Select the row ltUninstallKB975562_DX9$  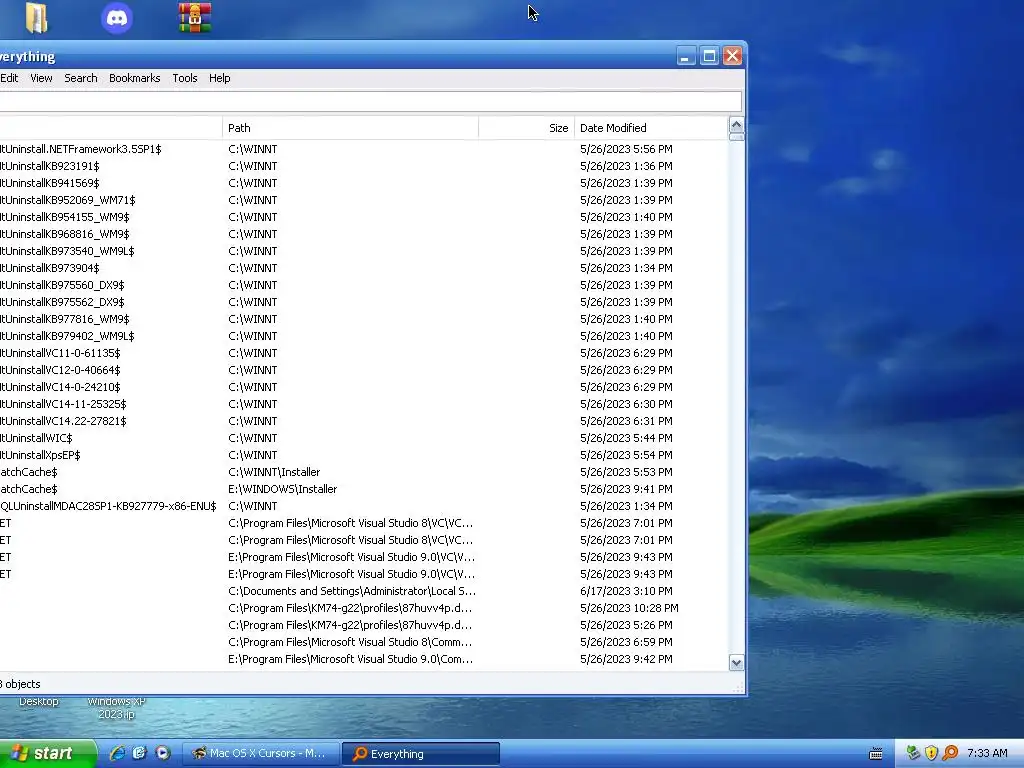point(364,302)
